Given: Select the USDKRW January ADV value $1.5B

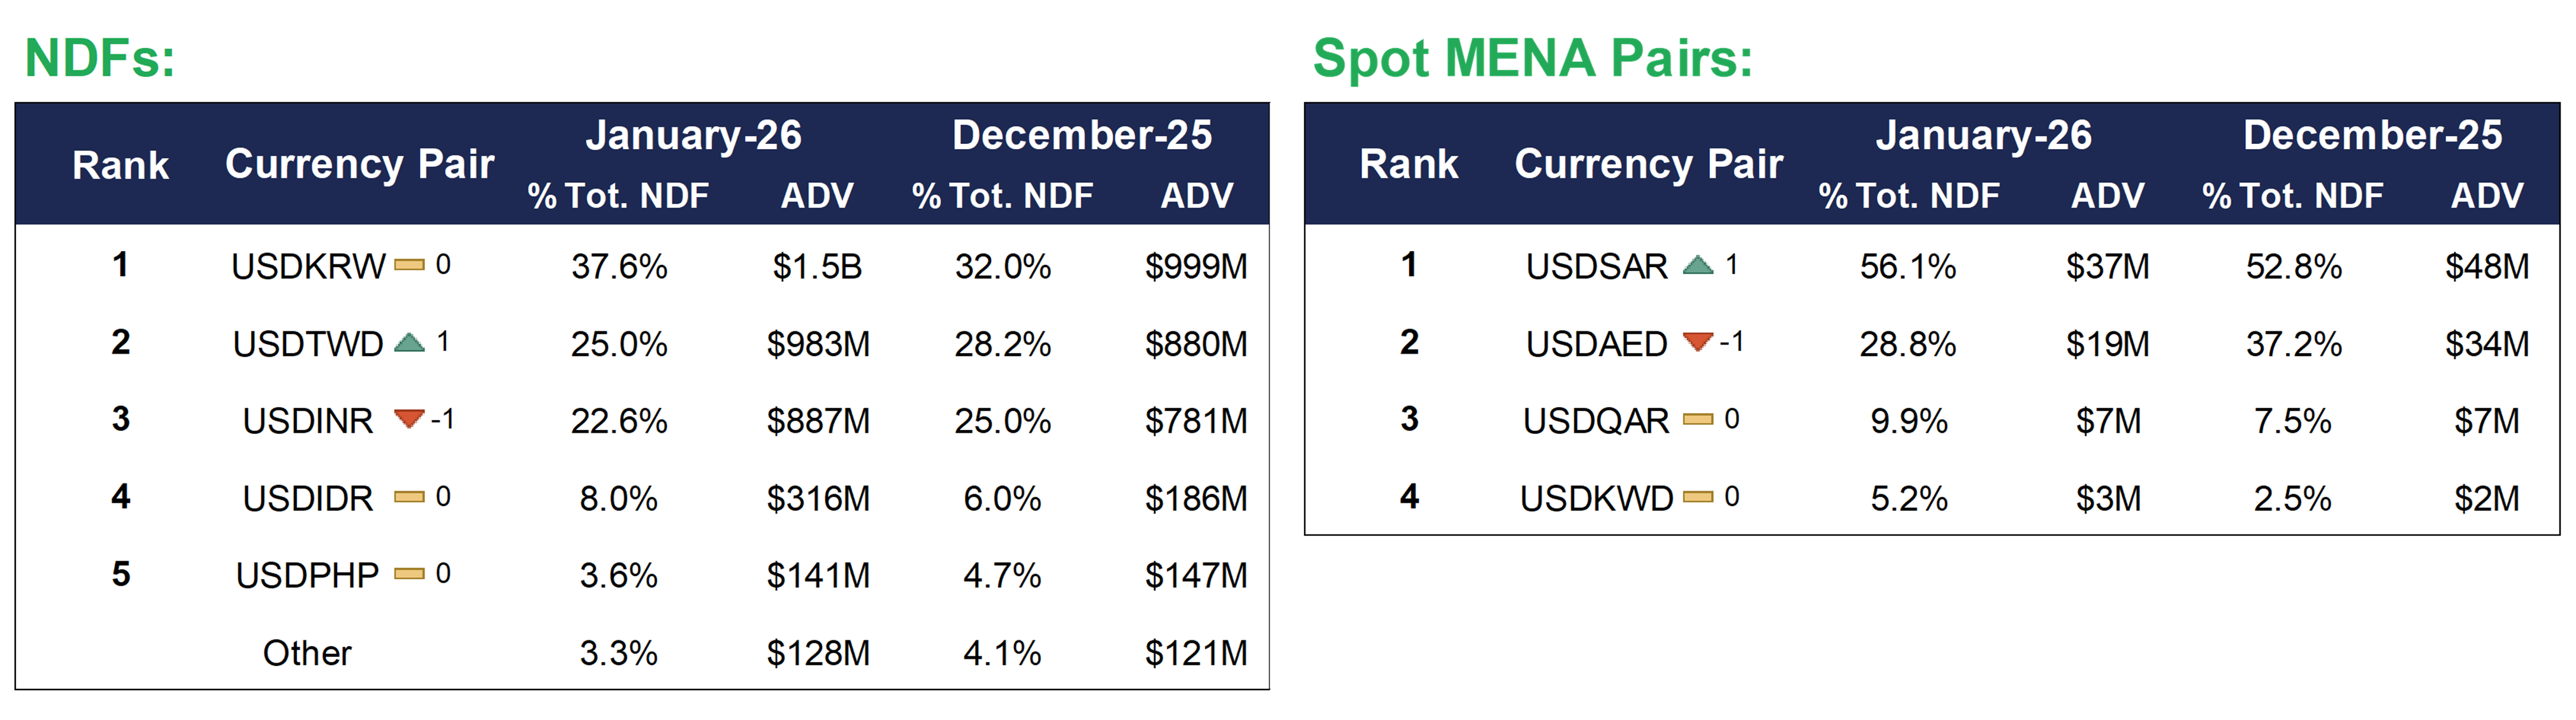Looking at the screenshot, I should click(x=817, y=267).
